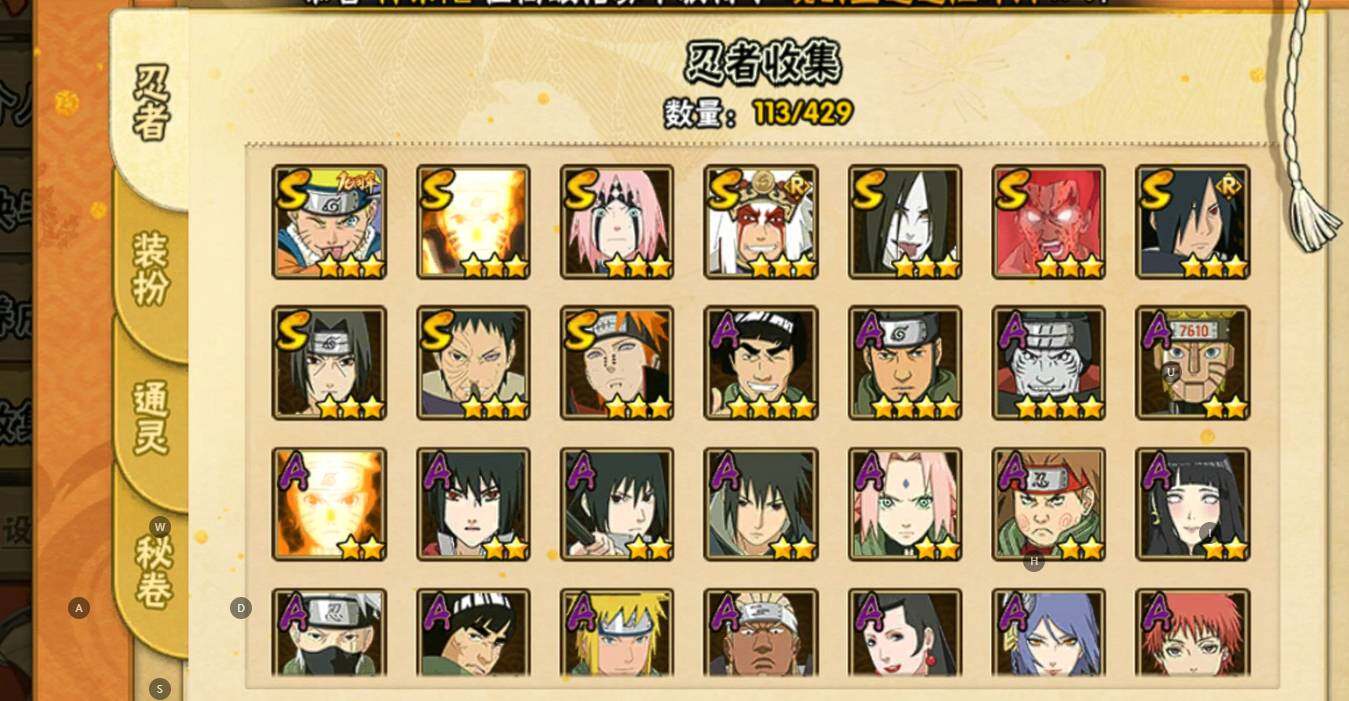Select the orange-haired Pain card
The width and height of the screenshot is (1349, 701).
coord(617,363)
